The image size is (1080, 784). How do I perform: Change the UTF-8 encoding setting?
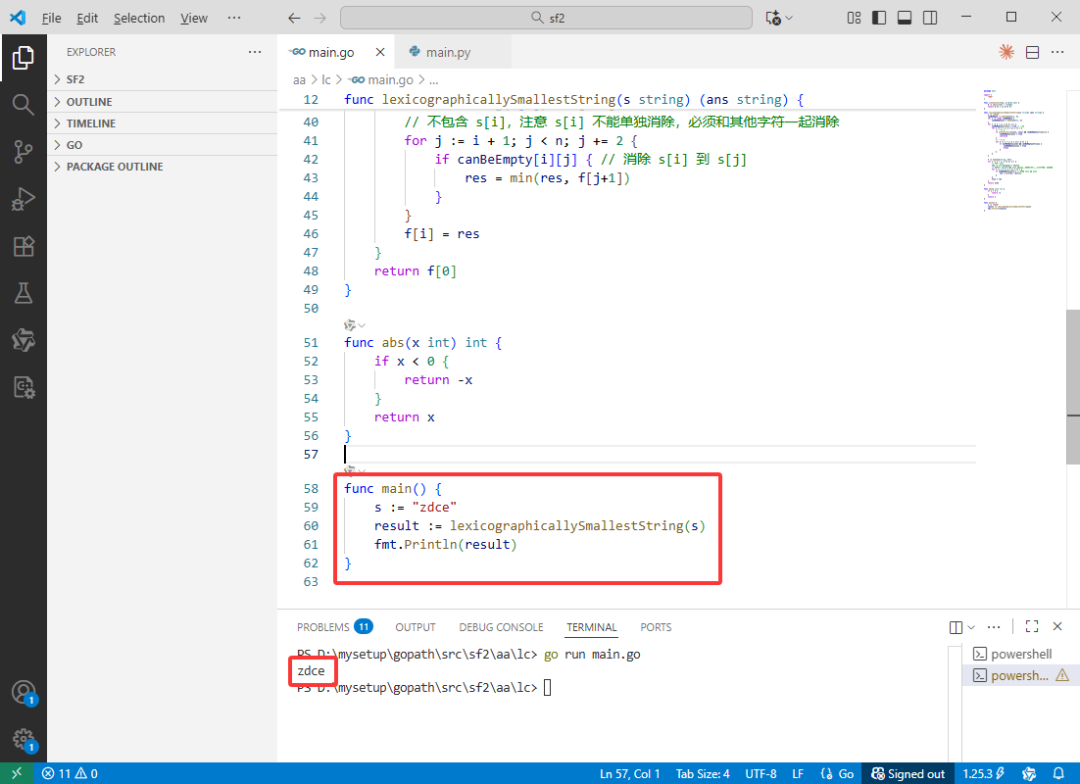[x=760, y=774]
